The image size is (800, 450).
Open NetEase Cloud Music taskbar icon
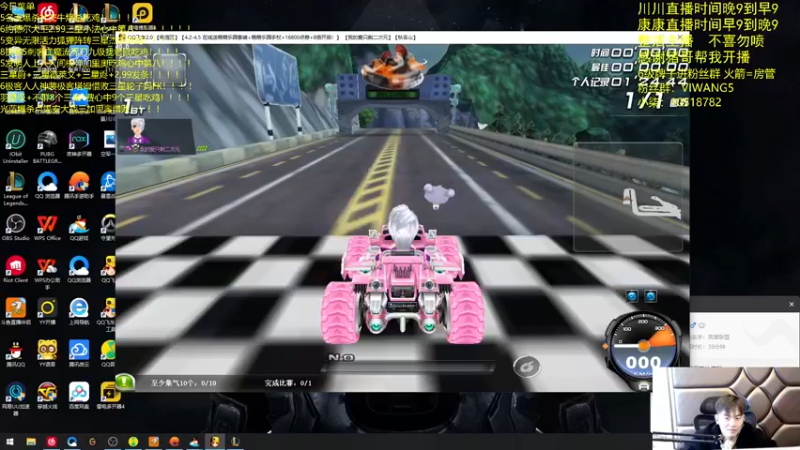click(x=51, y=441)
